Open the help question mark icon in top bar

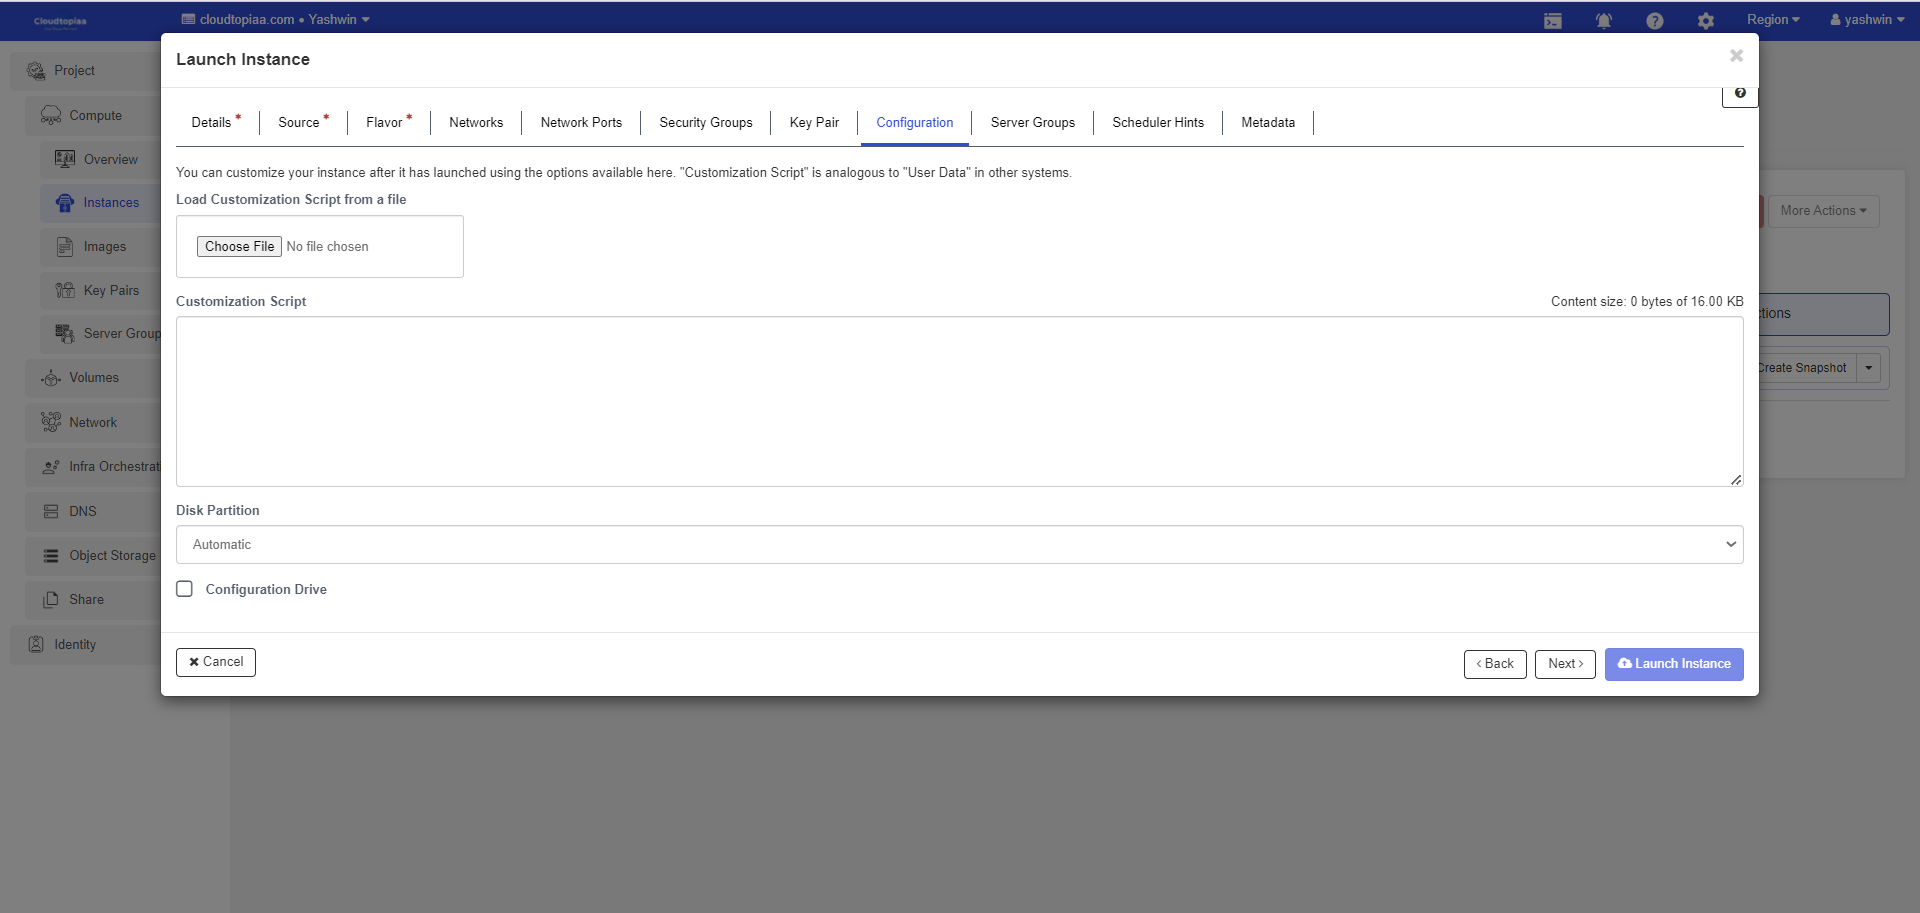tap(1654, 21)
